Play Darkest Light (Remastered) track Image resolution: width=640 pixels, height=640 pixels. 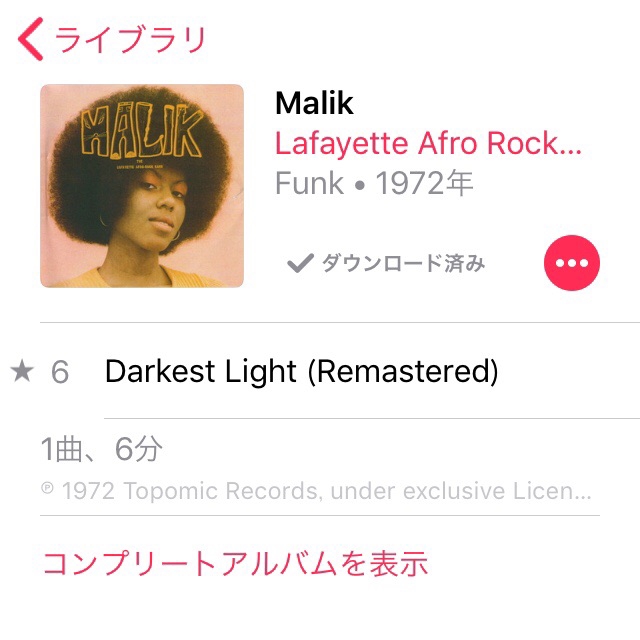pyautogui.click(x=302, y=371)
